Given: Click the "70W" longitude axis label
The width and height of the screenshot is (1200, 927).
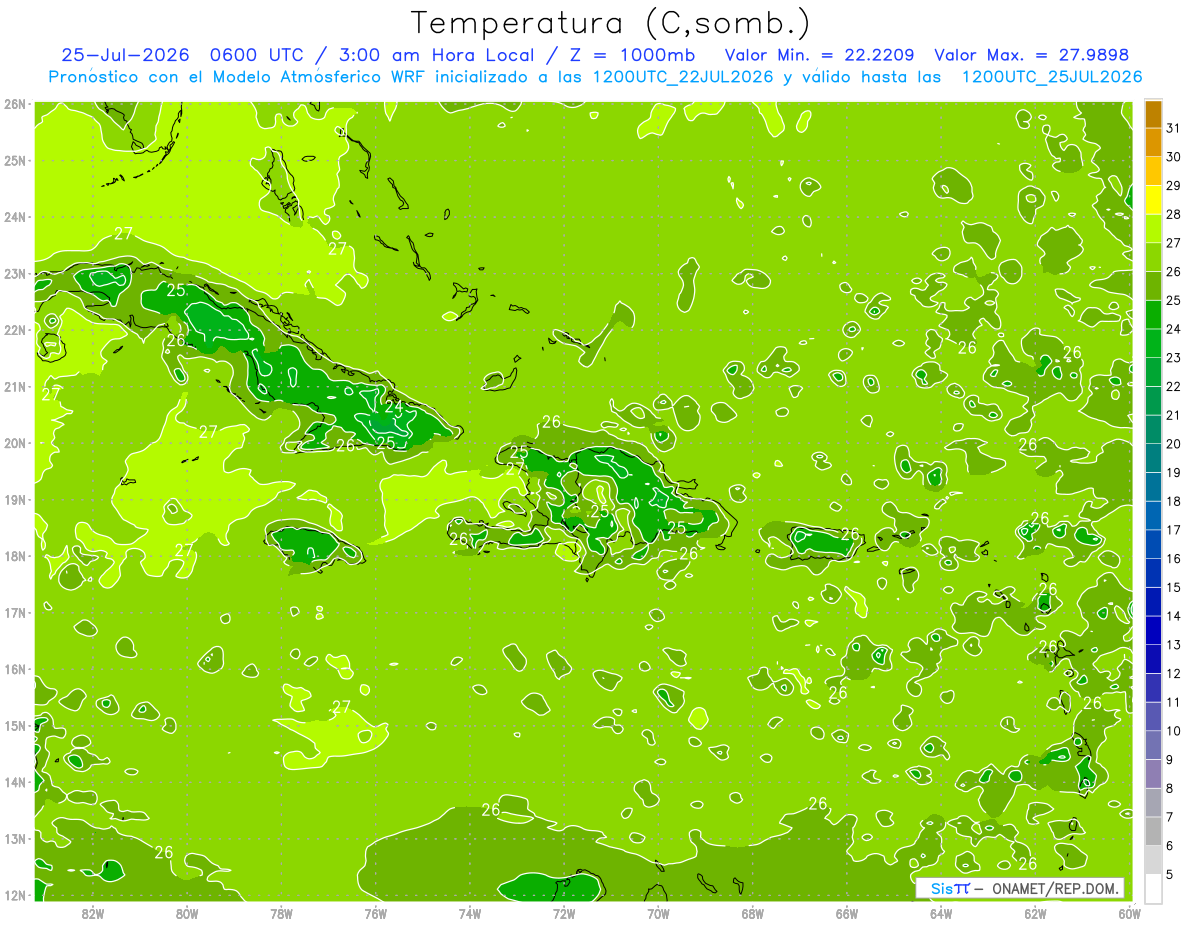Looking at the screenshot, I should [x=658, y=914].
